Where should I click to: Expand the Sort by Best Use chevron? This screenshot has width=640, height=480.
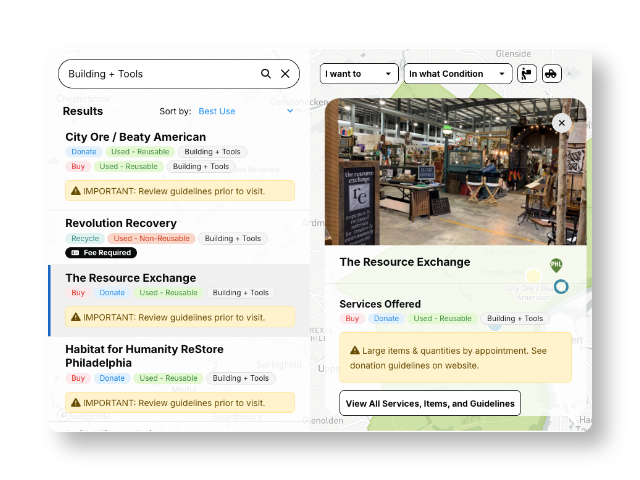tap(290, 111)
